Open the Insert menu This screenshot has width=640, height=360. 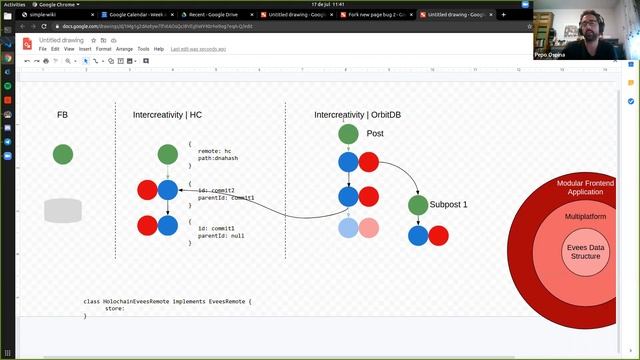click(x=85, y=49)
